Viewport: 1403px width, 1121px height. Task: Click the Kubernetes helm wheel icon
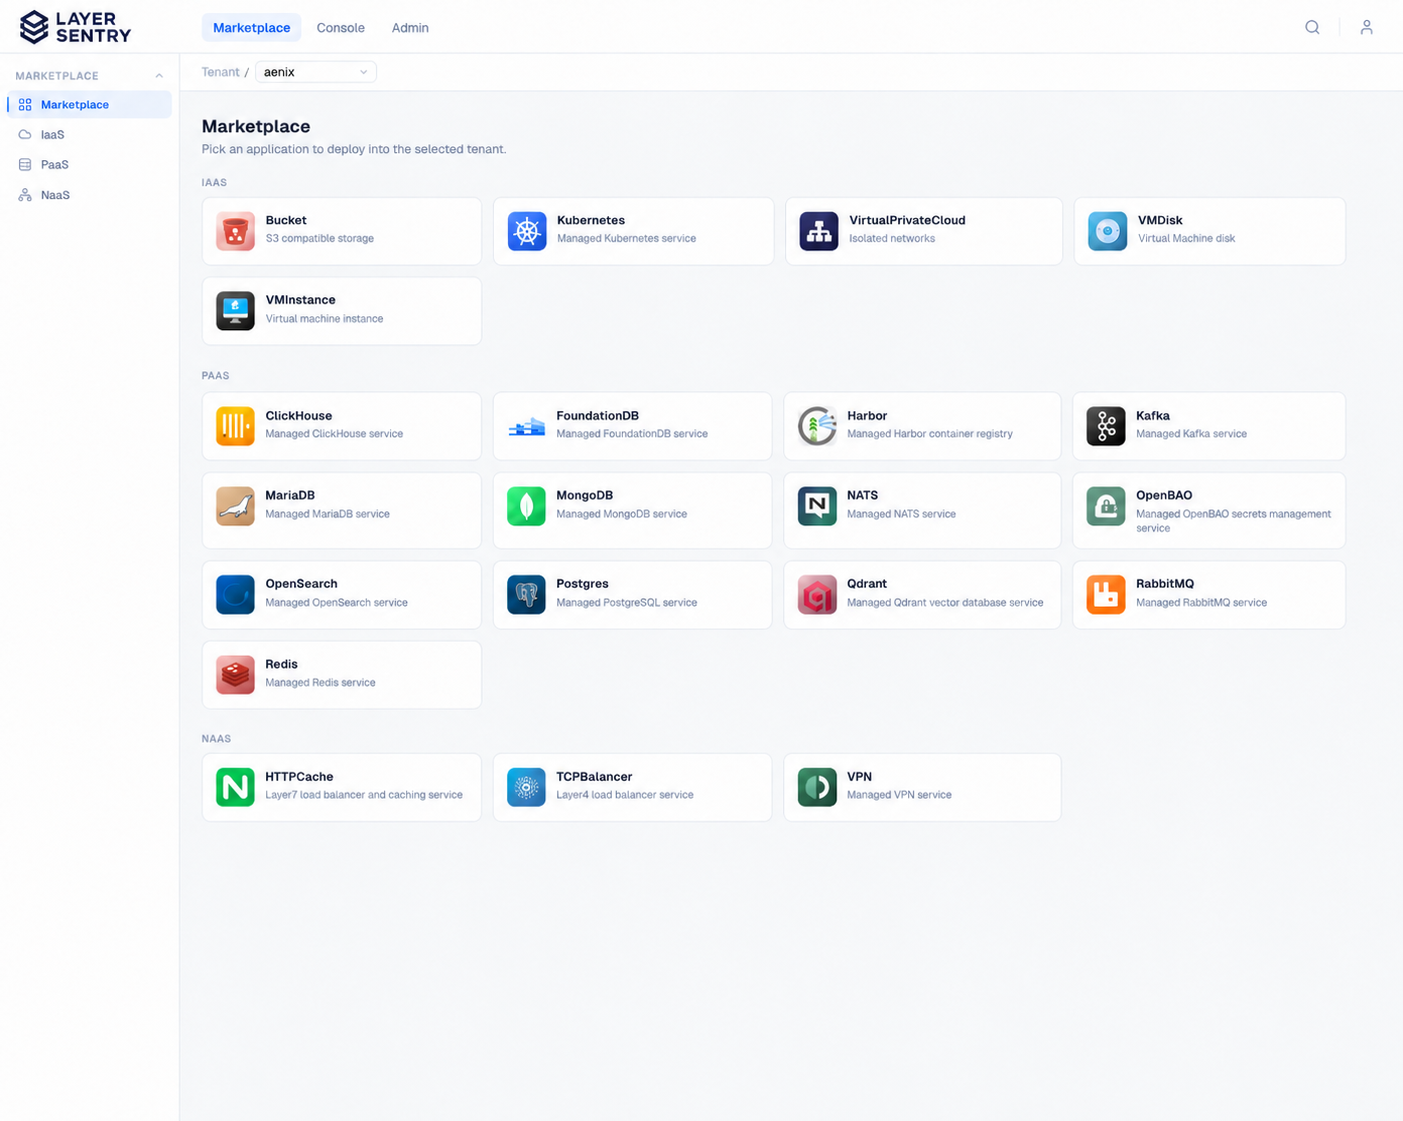pyautogui.click(x=527, y=231)
